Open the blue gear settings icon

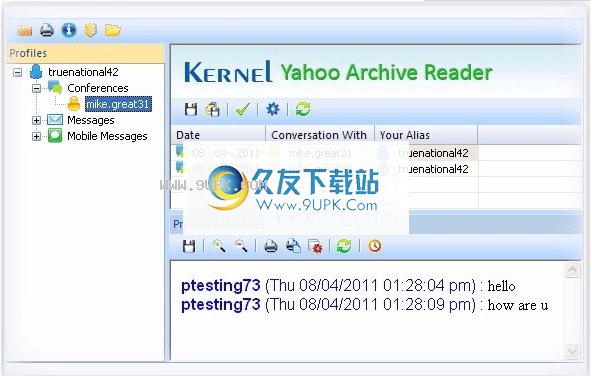click(x=273, y=109)
